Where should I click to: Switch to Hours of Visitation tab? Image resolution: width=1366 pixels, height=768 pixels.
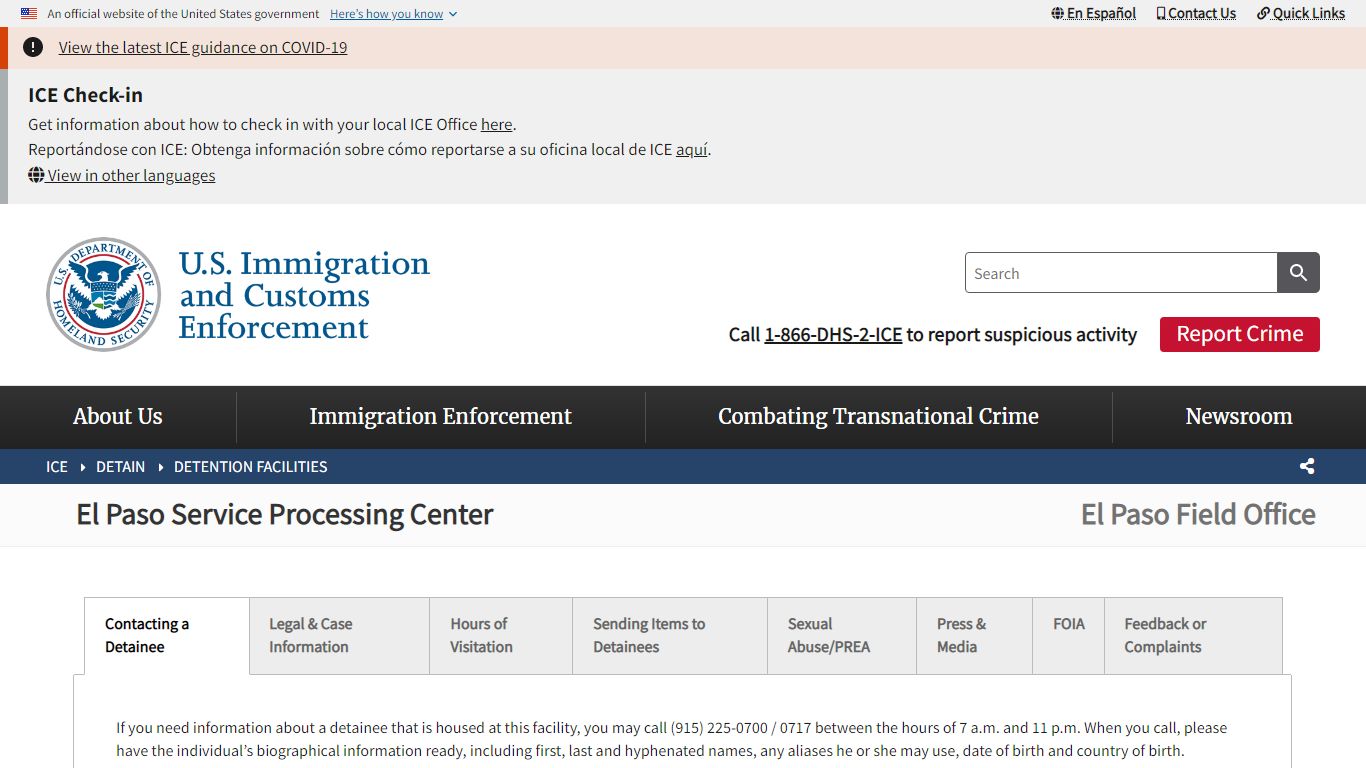pyautogui.click(x=501, y=636)
